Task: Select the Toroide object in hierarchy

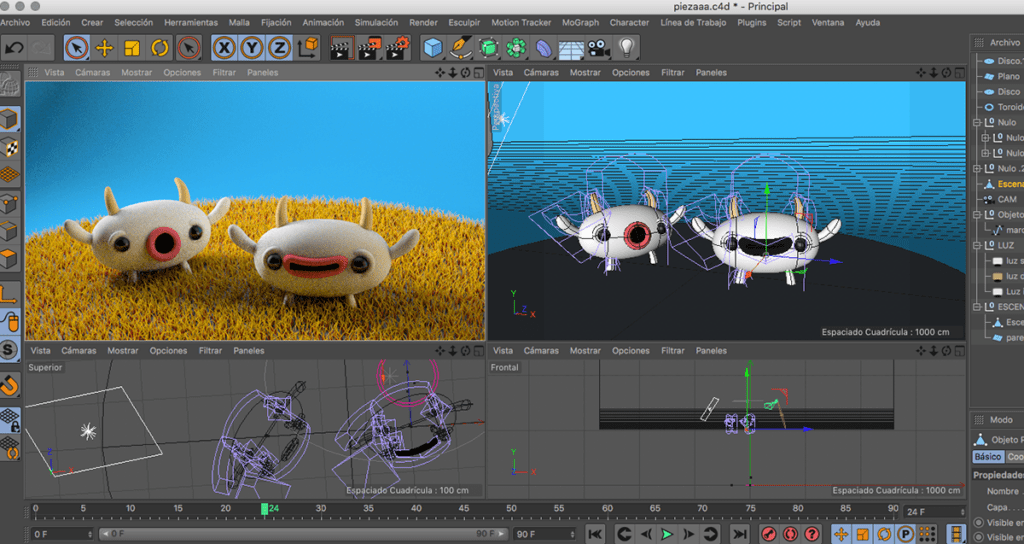Action: (x=1010, y=107)
